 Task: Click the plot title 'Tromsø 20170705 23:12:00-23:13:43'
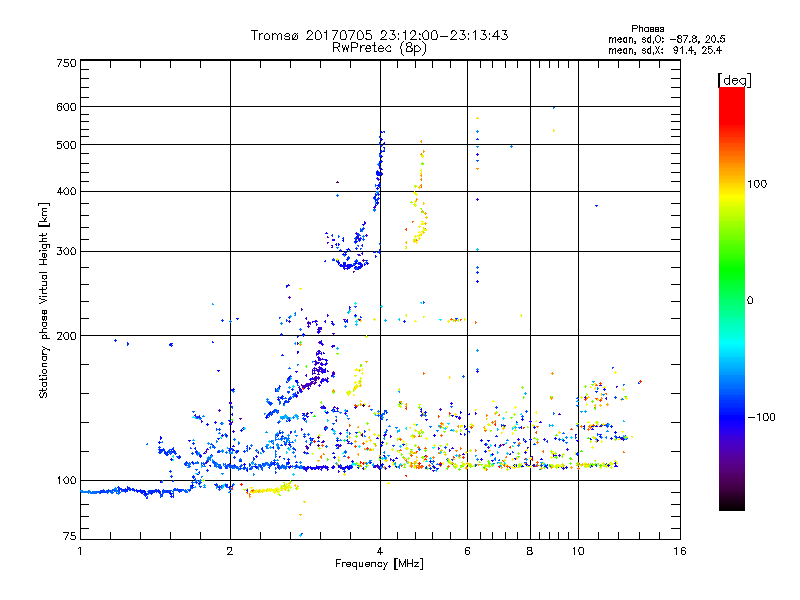click(x=379, y=35)
